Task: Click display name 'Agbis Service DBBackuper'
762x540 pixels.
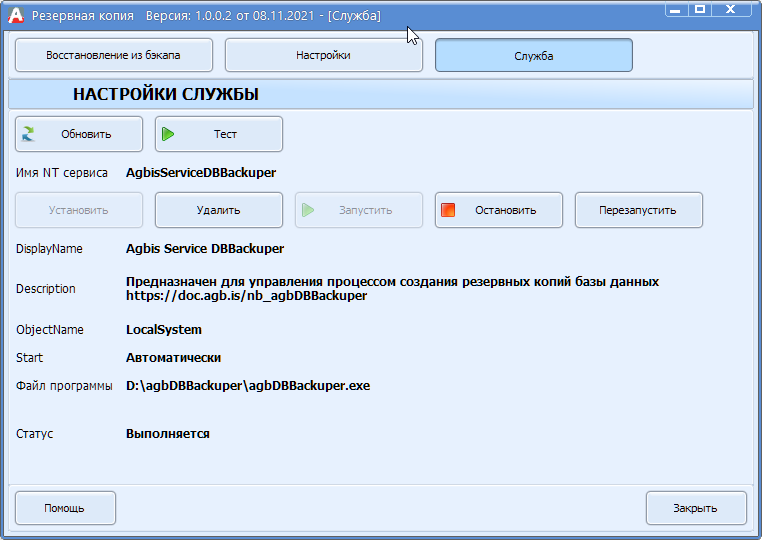Action: tap(205, 248)
